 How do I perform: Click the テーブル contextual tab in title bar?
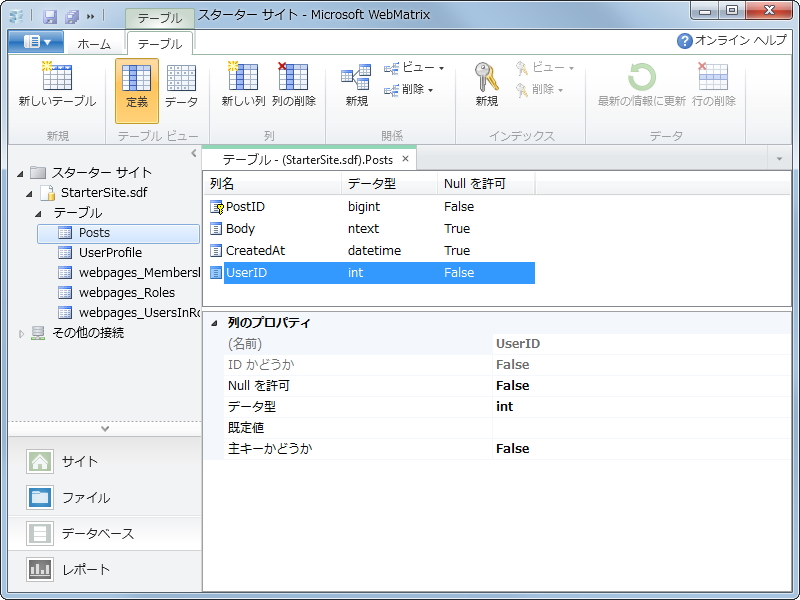pos(159,18)
